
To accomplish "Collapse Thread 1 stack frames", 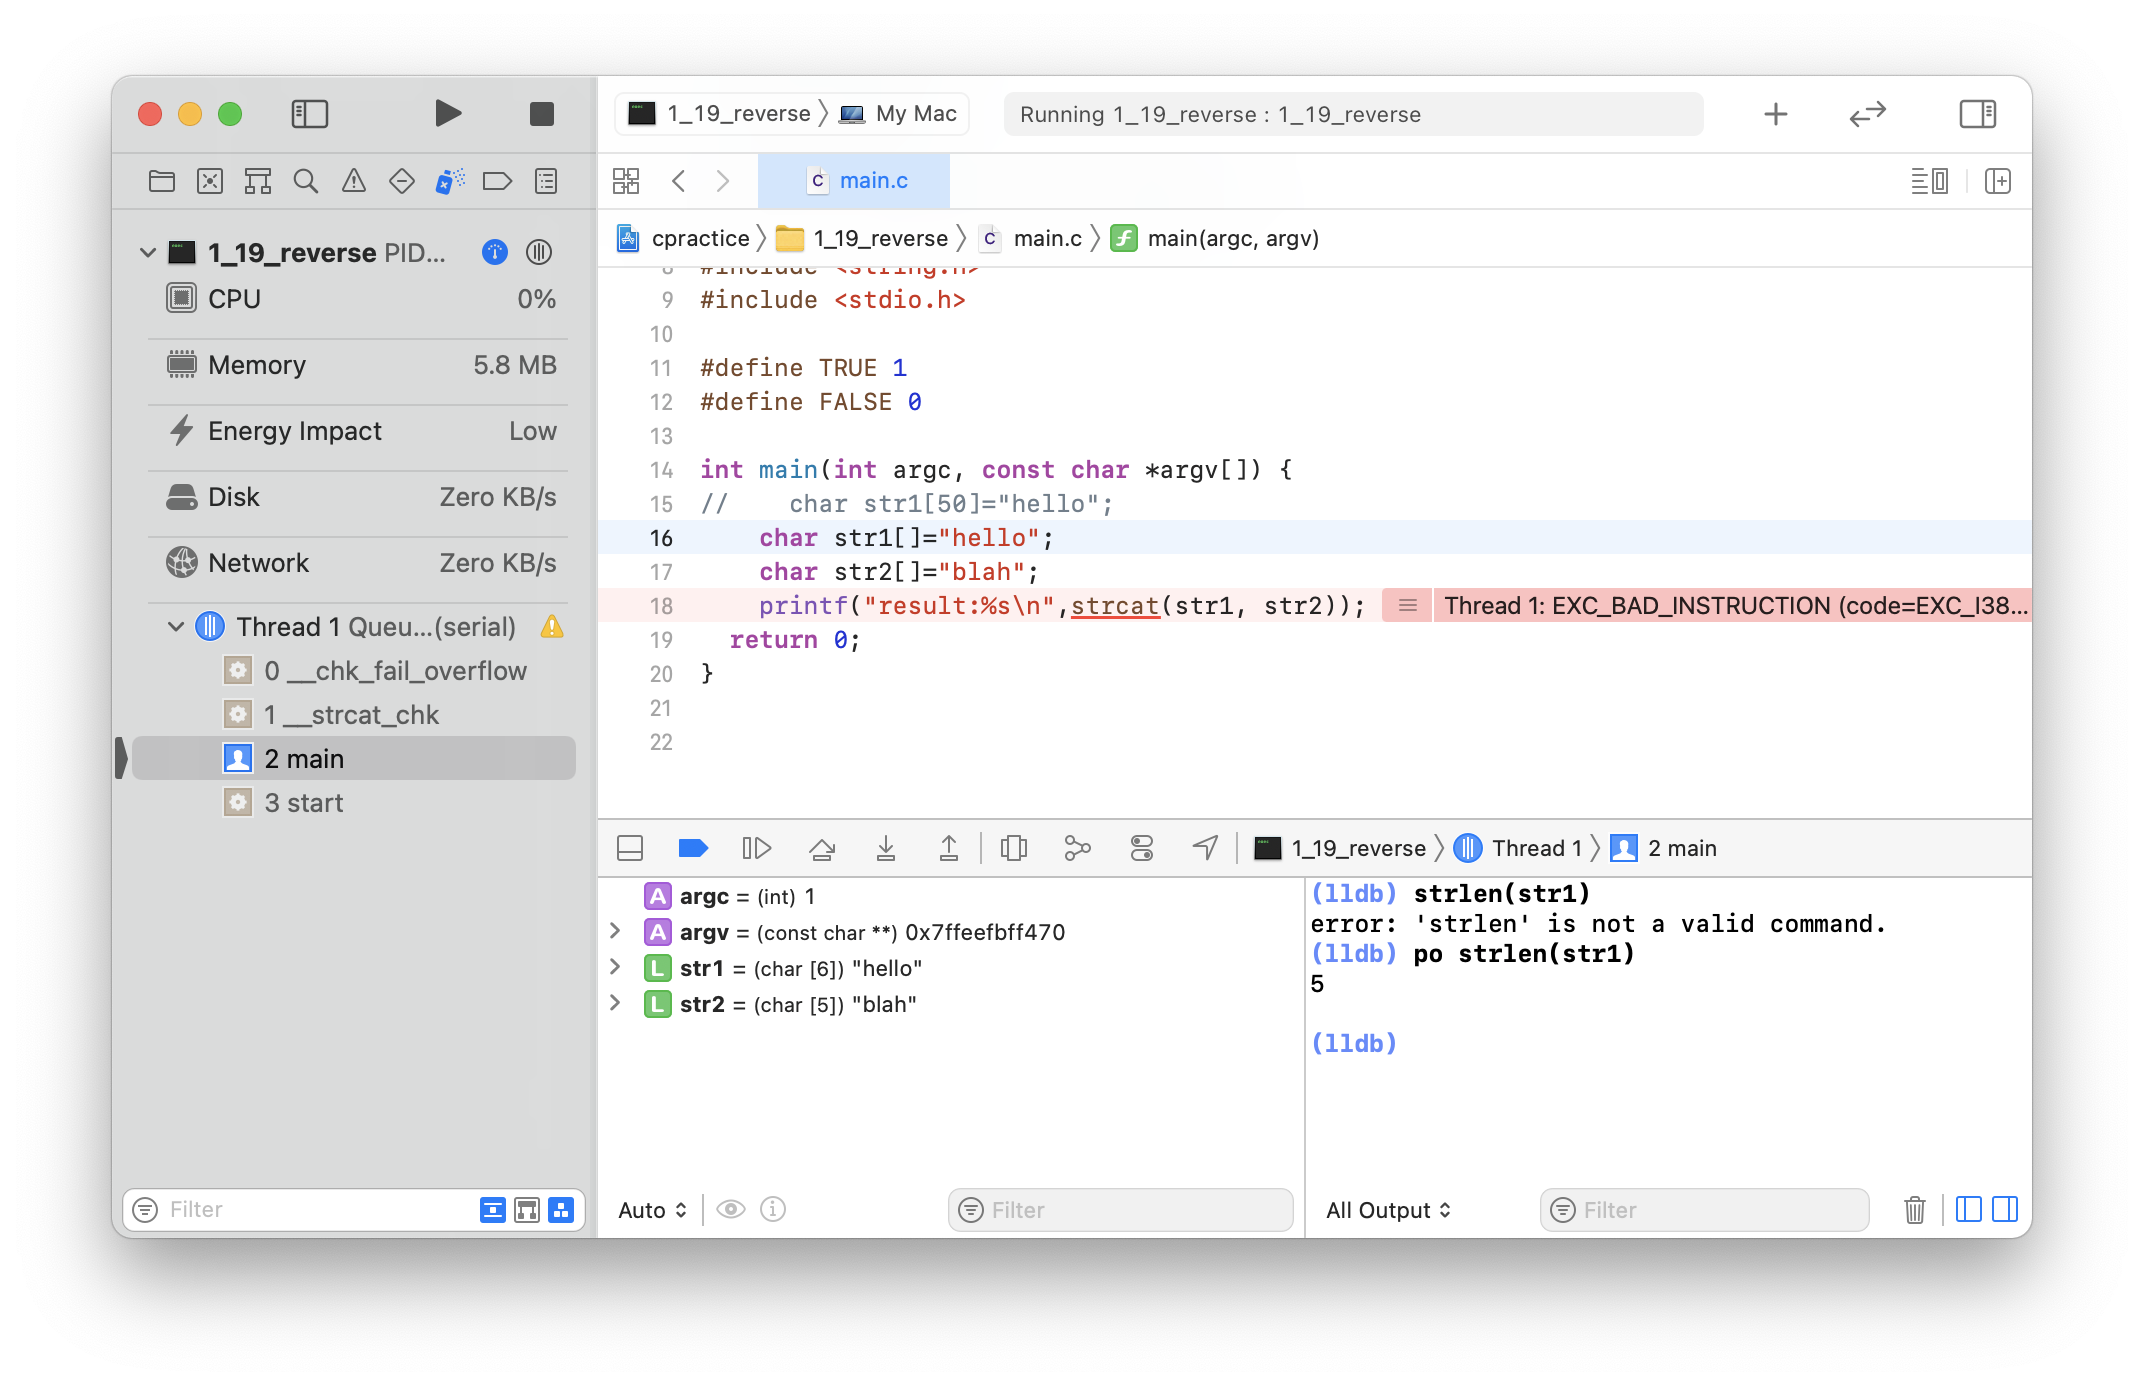I will tap(176, 627).
